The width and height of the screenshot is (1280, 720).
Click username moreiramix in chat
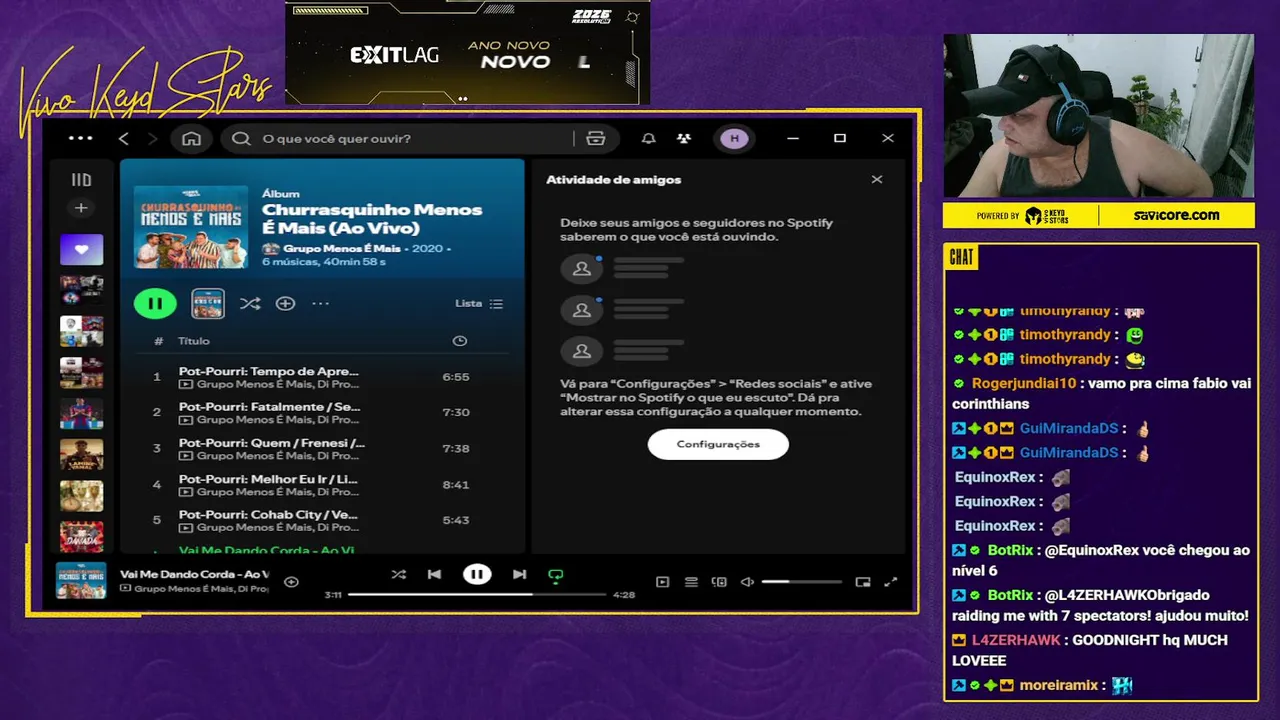pos(1060,685)
